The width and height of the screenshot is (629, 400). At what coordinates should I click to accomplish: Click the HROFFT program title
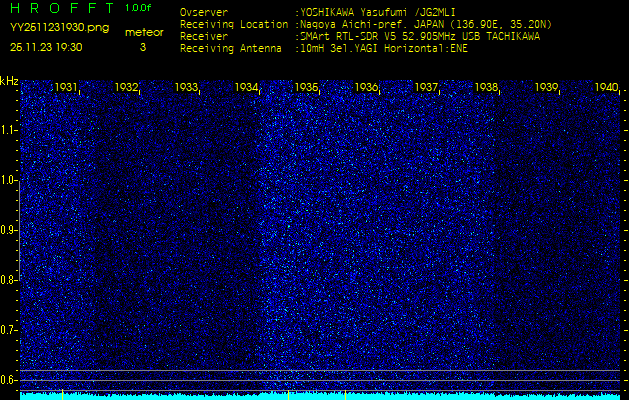point(63,8)
